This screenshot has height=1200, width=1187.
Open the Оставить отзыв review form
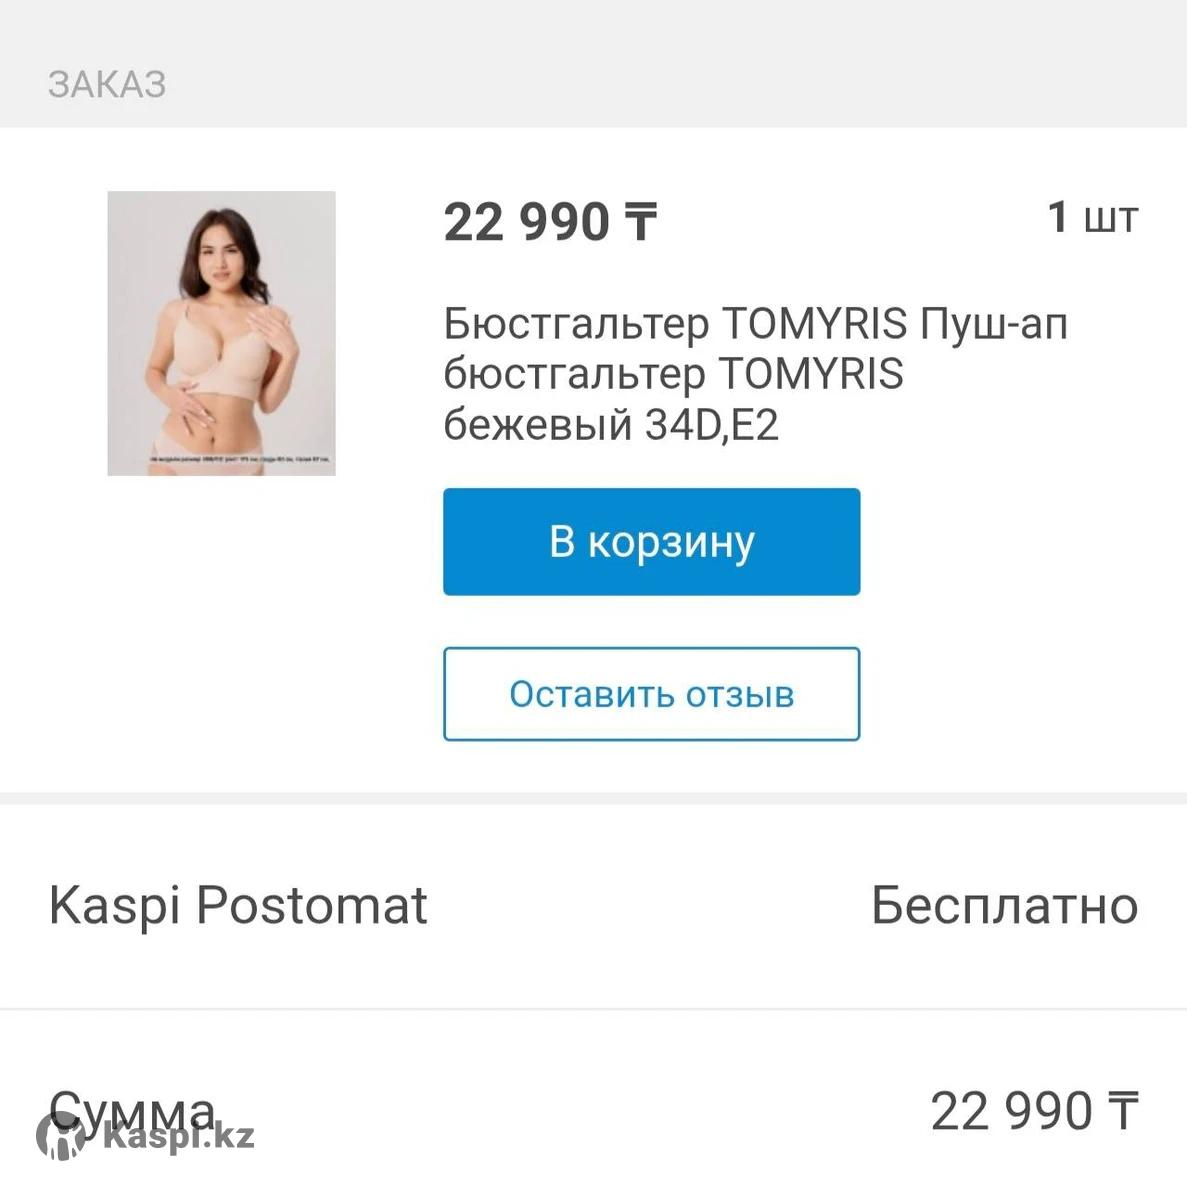[651, 694]
